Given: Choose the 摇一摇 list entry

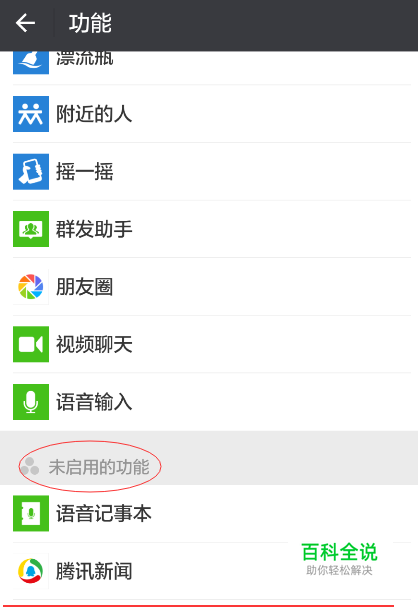Looking at the screenshot, I should click(209, 171).
